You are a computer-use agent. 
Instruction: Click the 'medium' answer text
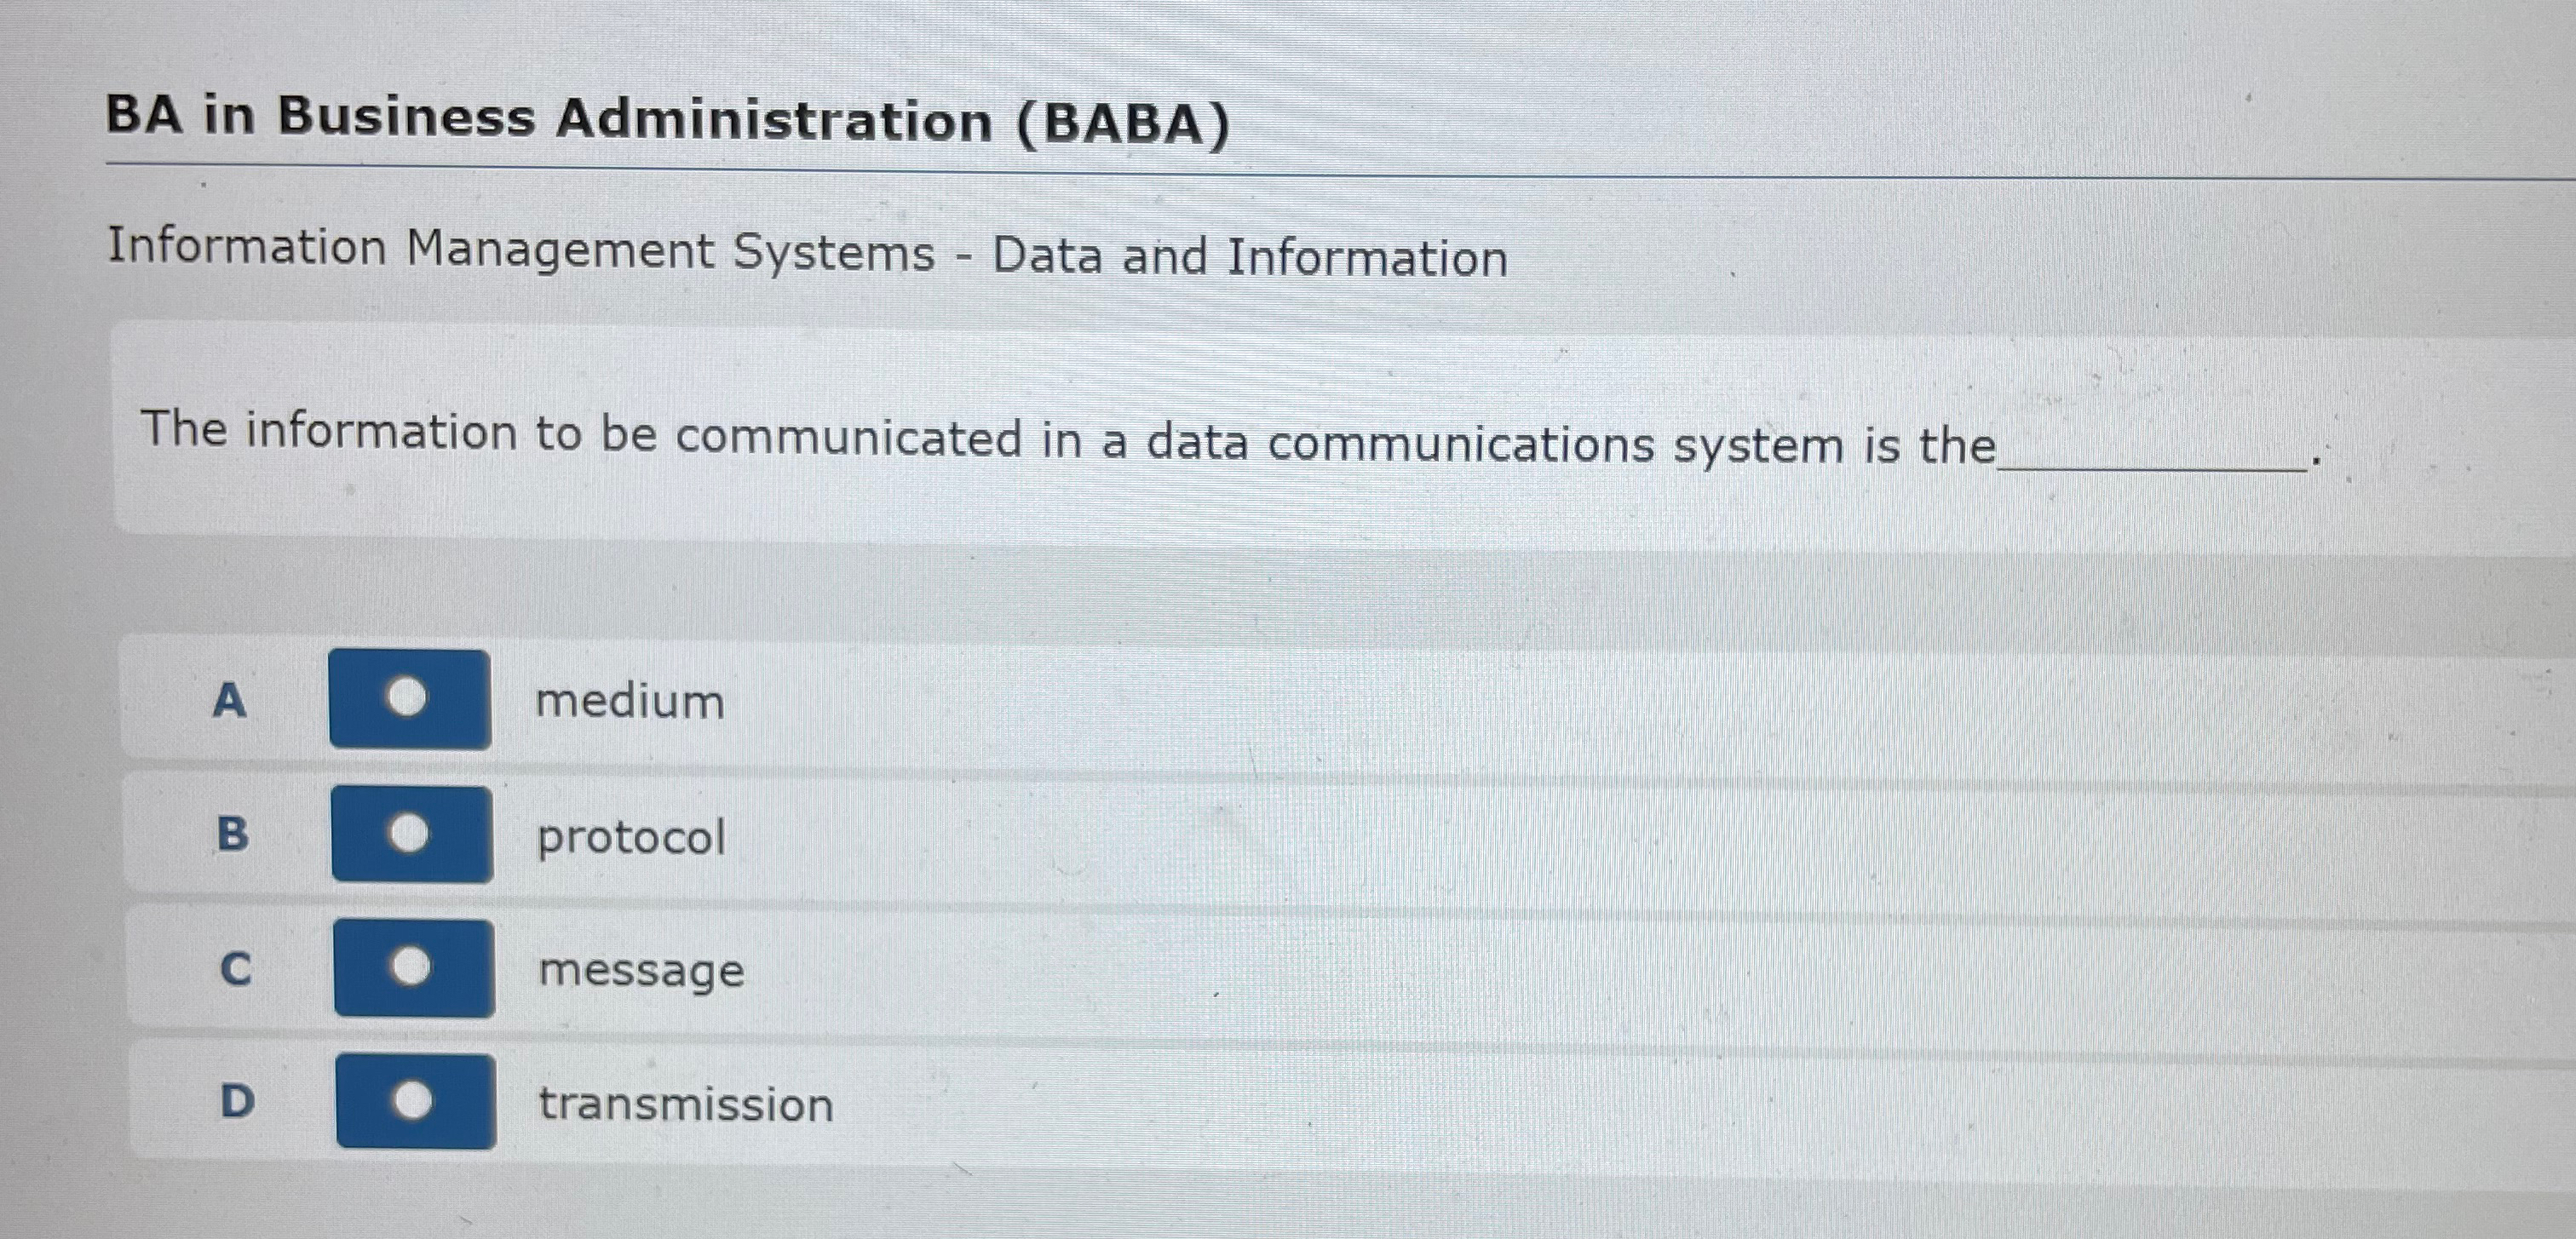(630, 700)
